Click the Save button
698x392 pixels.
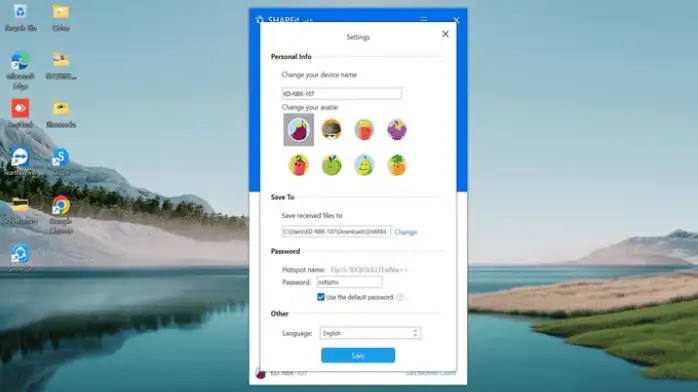click(x=358, y=356)
